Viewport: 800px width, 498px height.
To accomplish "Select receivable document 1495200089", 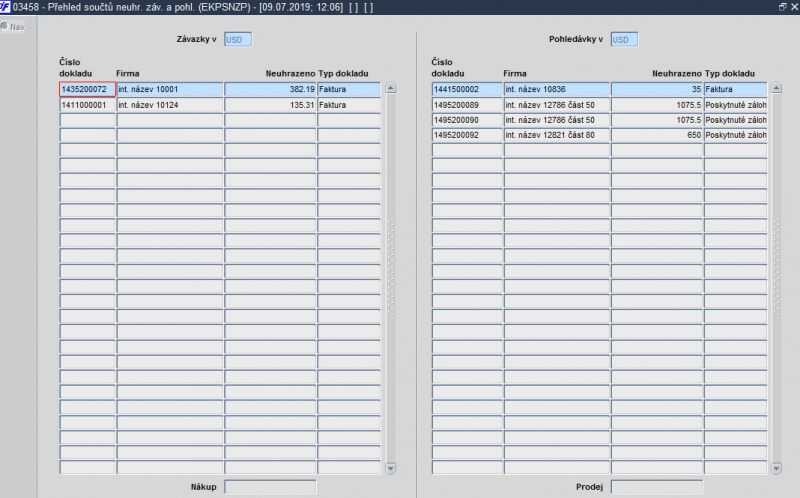I will point(467,105).
